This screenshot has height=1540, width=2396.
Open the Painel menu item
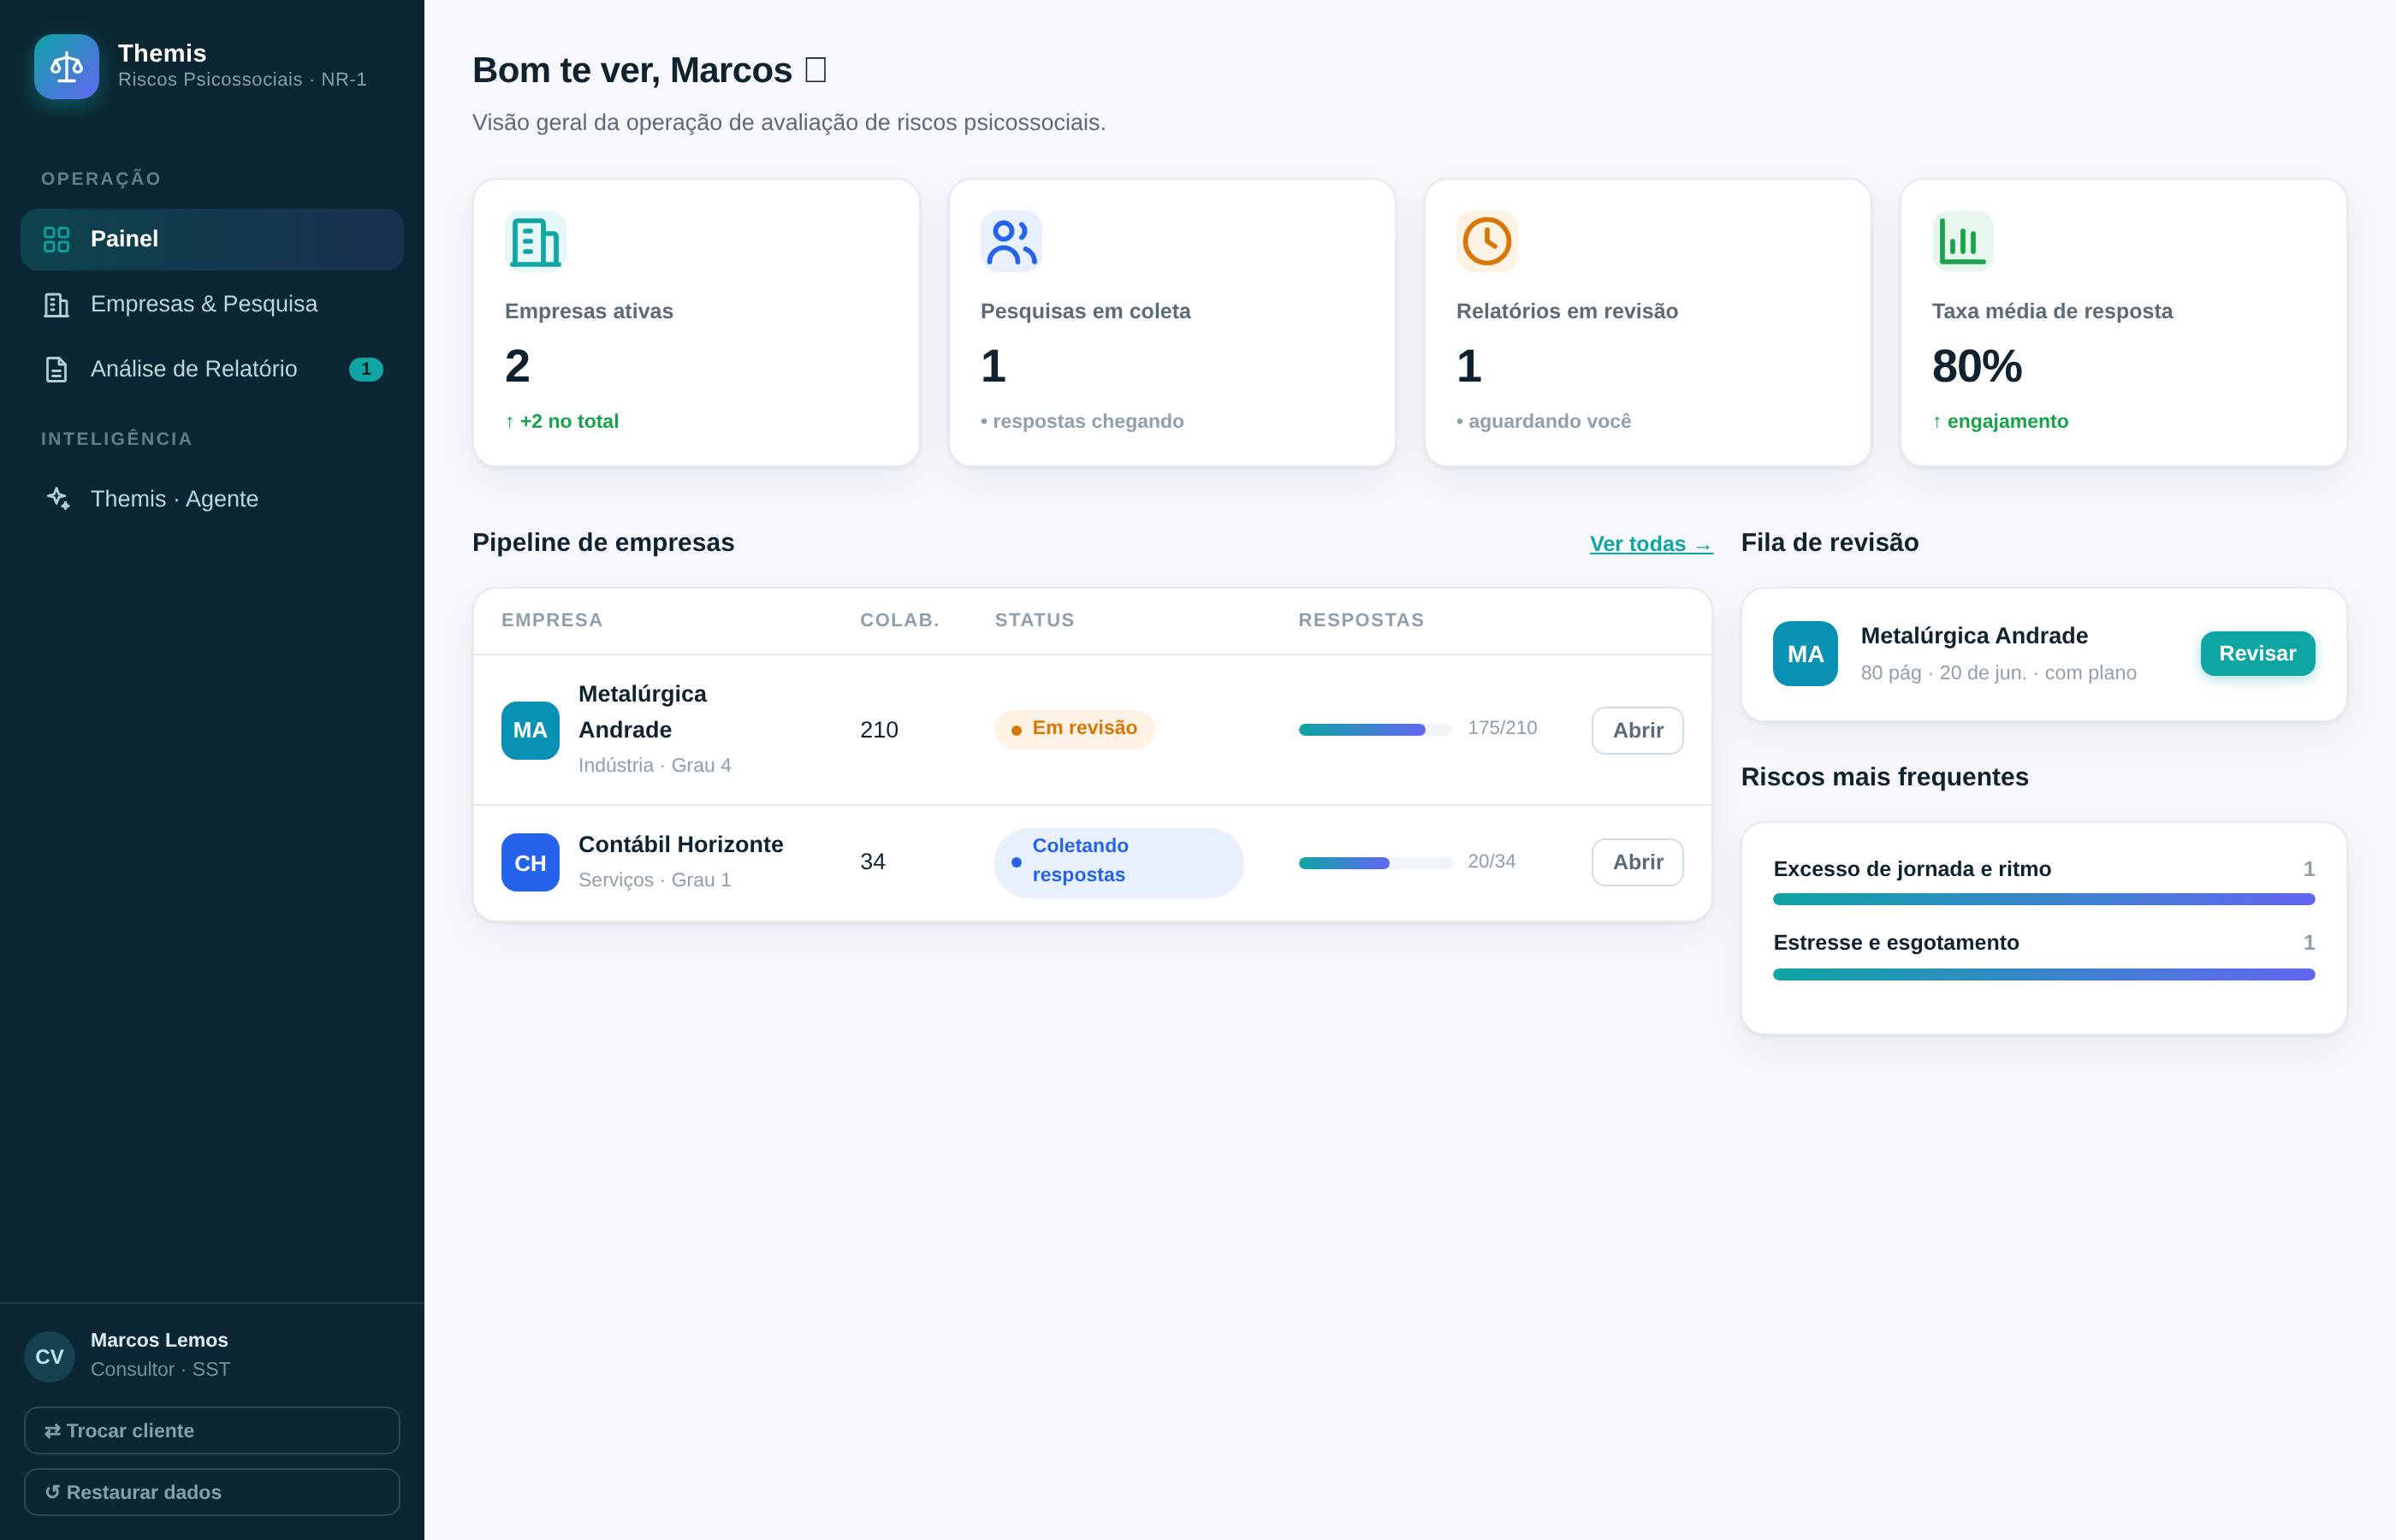tap(212, 239)
